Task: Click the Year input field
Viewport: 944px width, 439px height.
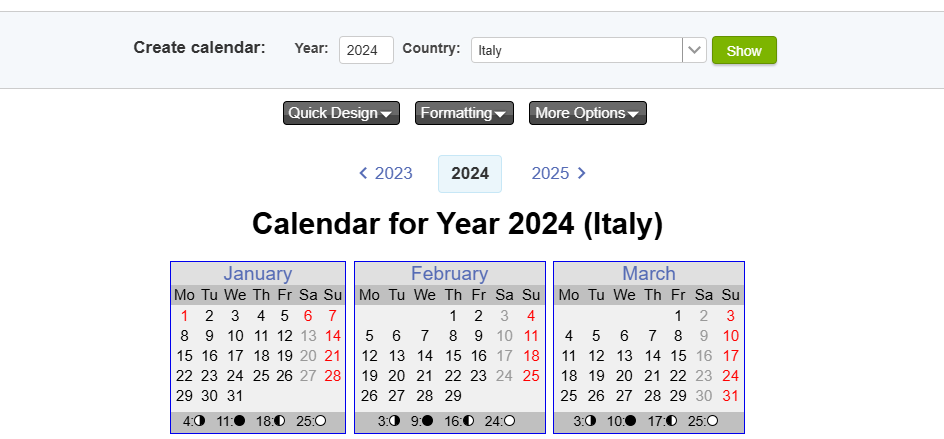Action: [x=366, y=50]
